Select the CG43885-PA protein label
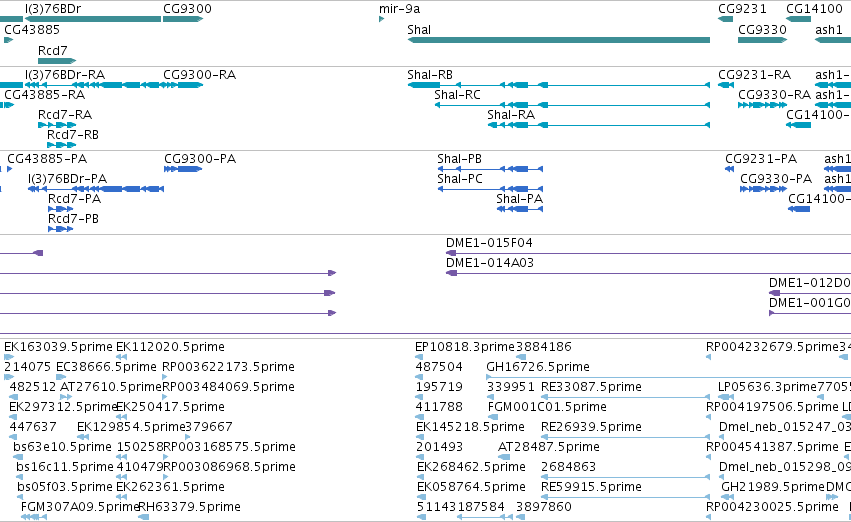This screenshot has width=851, height=522. [x=47, y=158]
